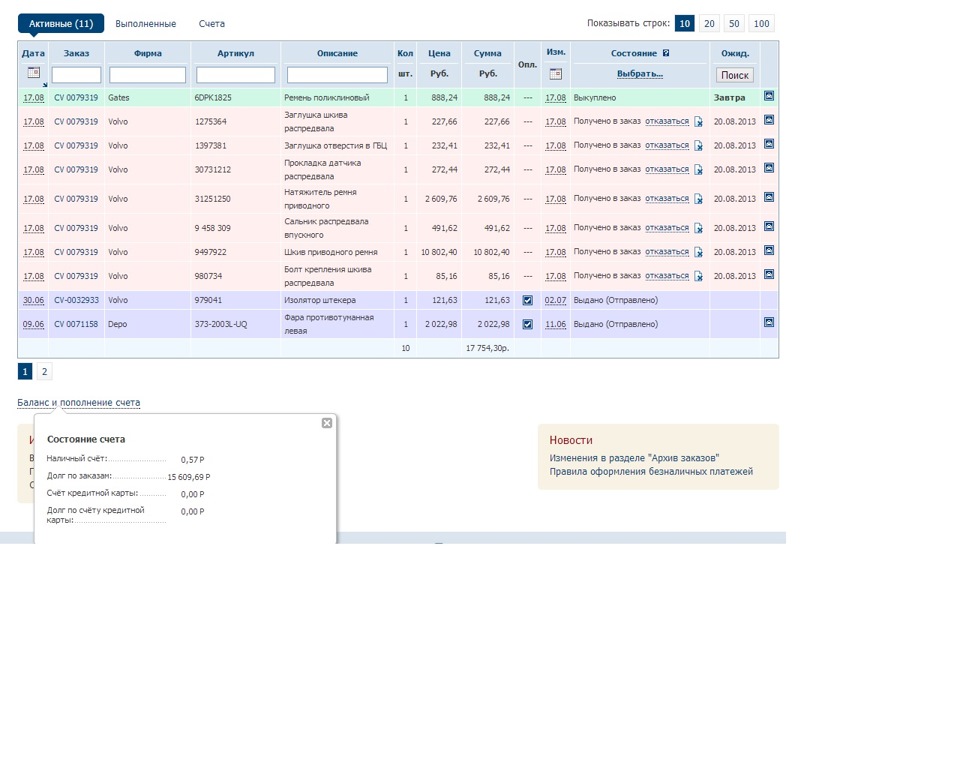Viewport: 960px width, 768px height.
Task: Click the help icon next to Состояние
Action: coord(666,53)
